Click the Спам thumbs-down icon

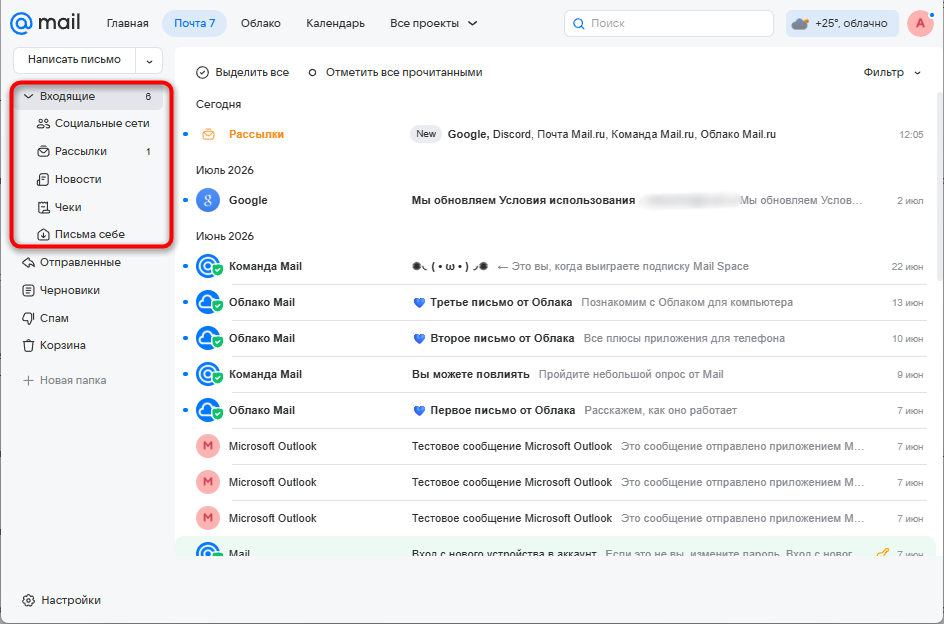click(28, 318)
